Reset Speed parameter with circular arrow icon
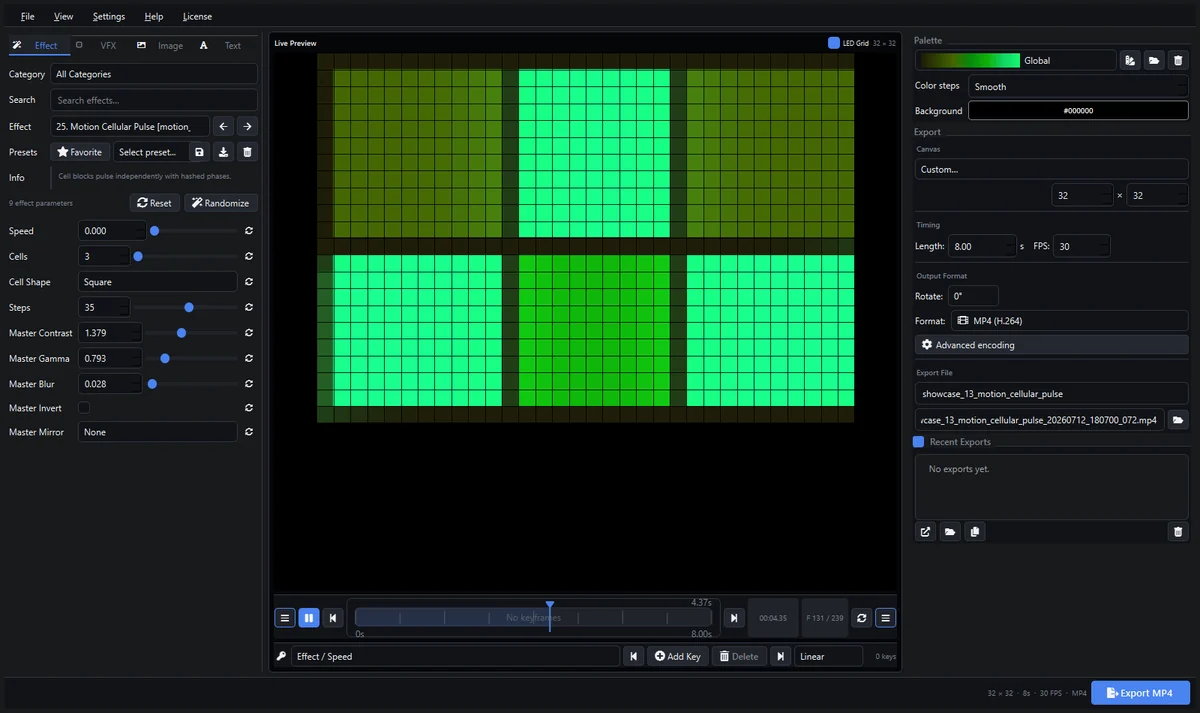 point(248,231)
